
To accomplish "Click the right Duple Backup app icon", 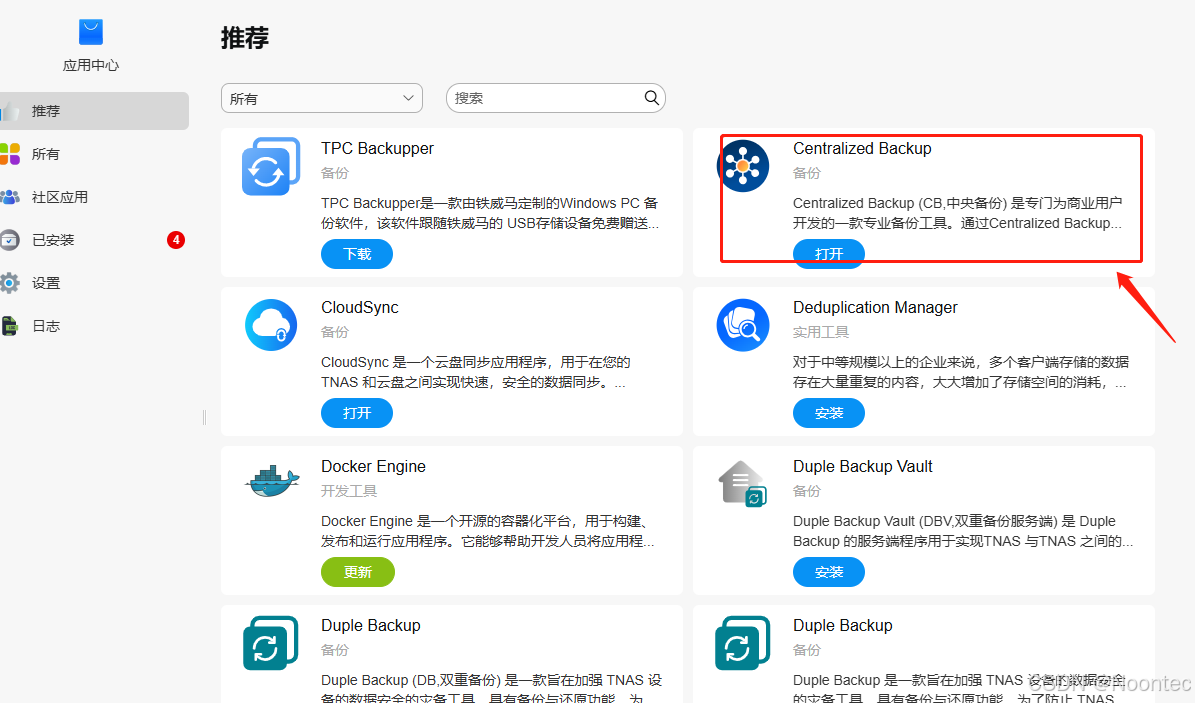I will click(x=743, y=643).
